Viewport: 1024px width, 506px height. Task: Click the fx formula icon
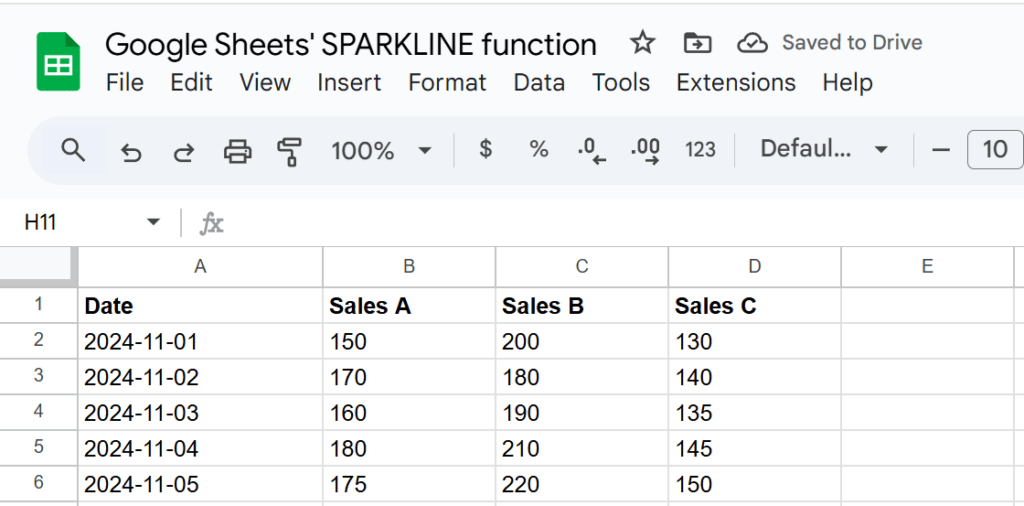click(211, 223)
